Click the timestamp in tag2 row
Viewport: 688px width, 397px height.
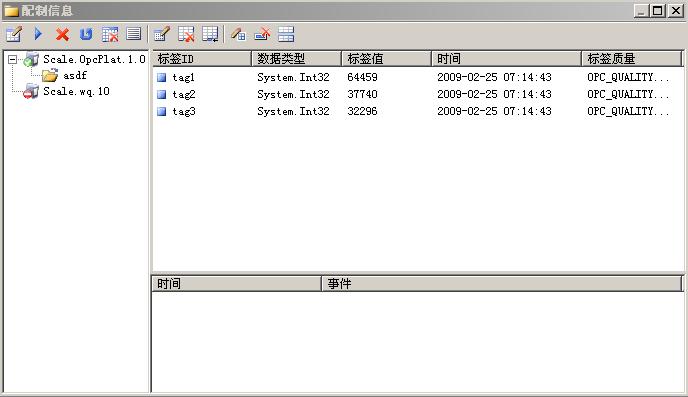click(x=494, y=94)
